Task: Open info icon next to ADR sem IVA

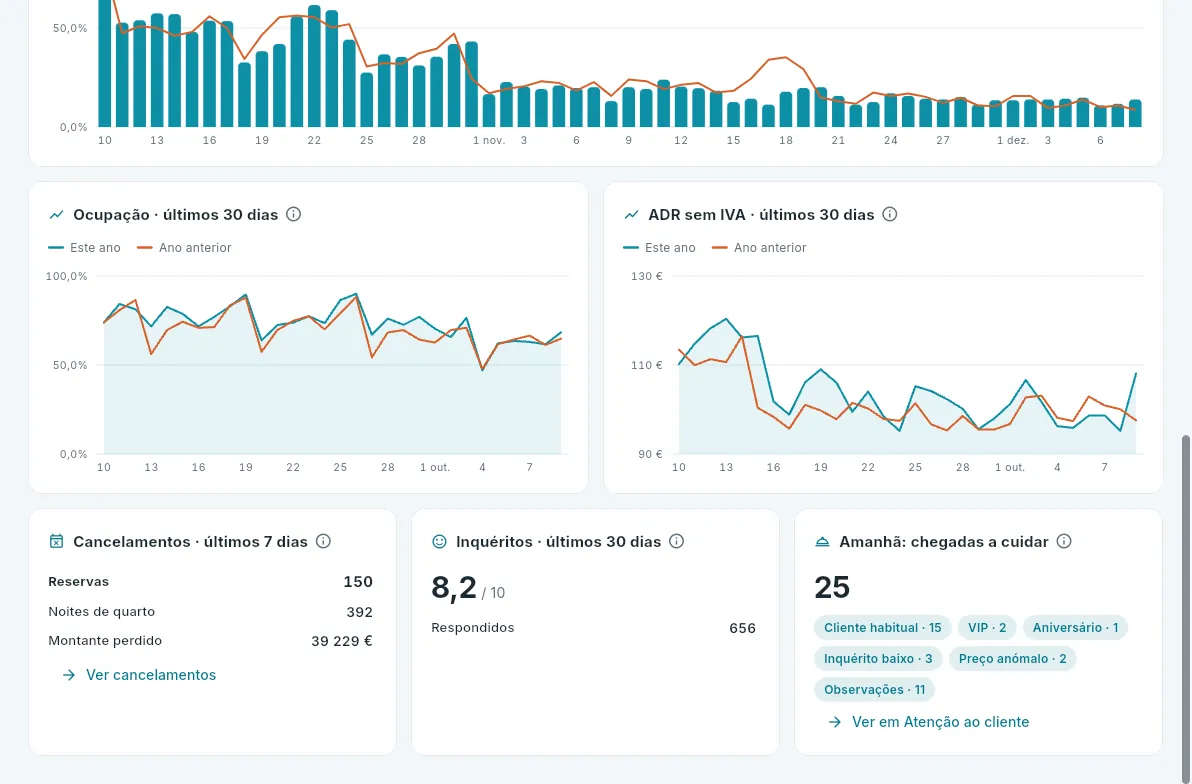Action: [889, 214]
